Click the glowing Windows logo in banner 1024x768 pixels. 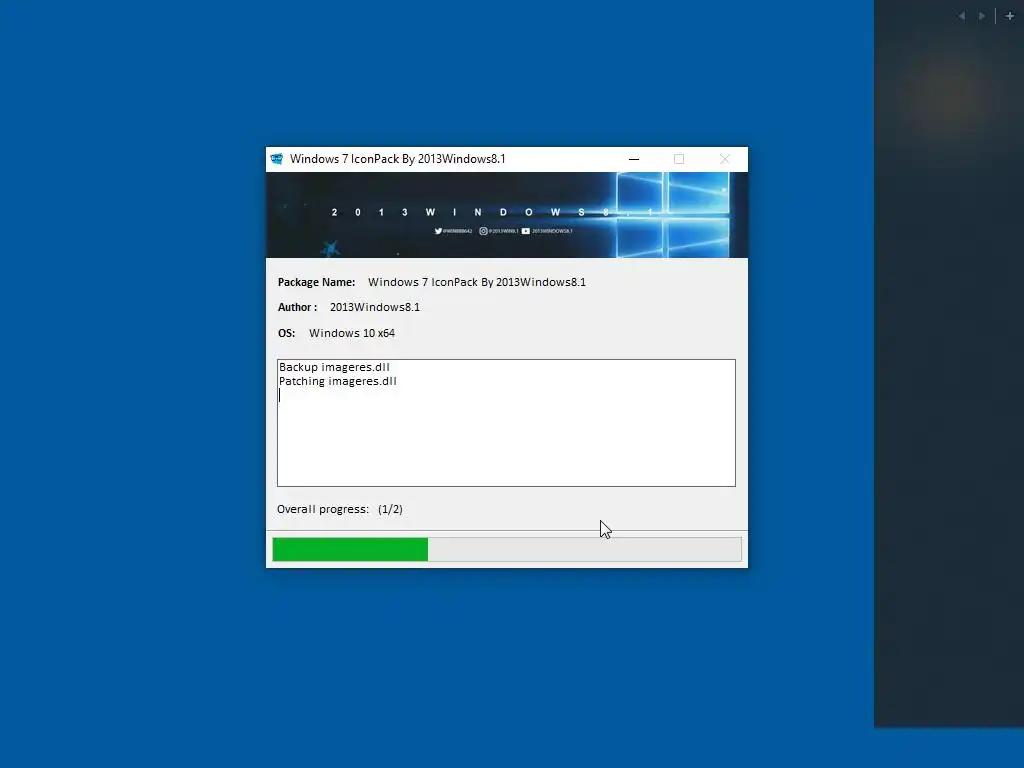(673, 214)
